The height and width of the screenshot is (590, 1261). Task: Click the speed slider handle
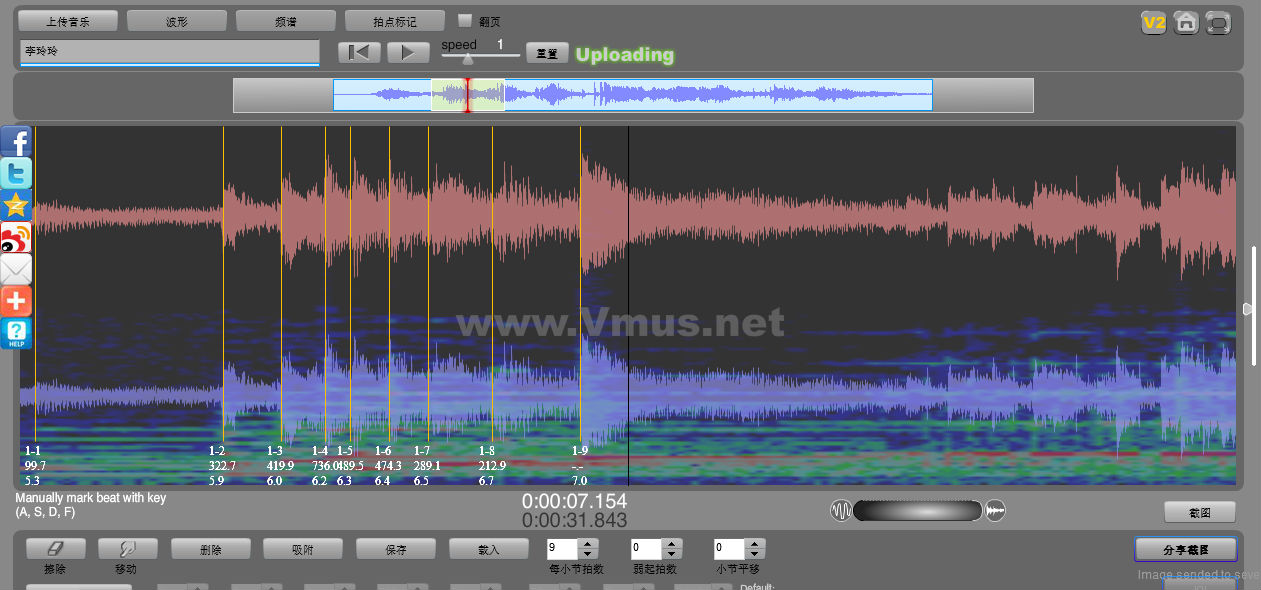pyautogui.click(x=467, y=58)
